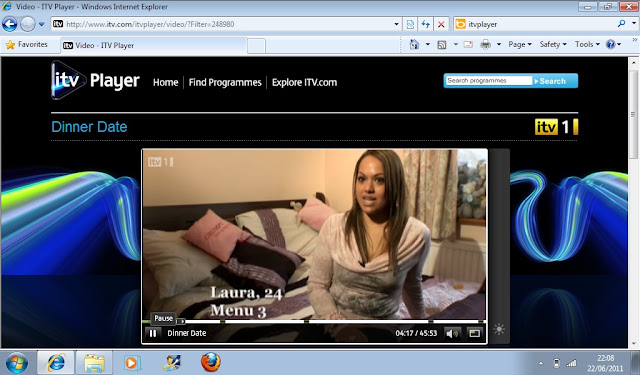Toggle fullscreen mode in the player

tap(474, 333)
